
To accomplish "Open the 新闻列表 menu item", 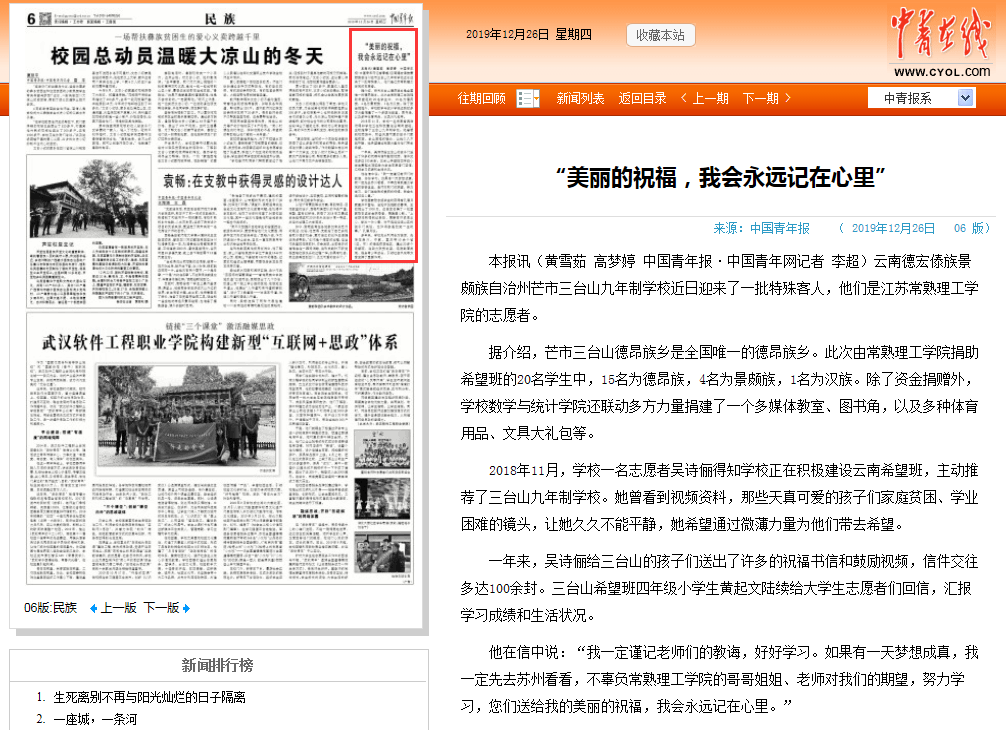I will pos(580,98).
